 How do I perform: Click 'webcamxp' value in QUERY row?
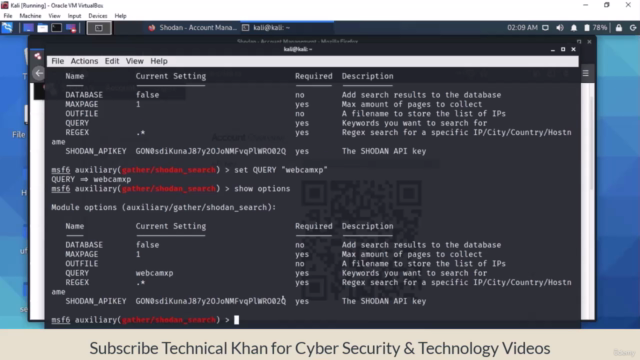point(154,273)
